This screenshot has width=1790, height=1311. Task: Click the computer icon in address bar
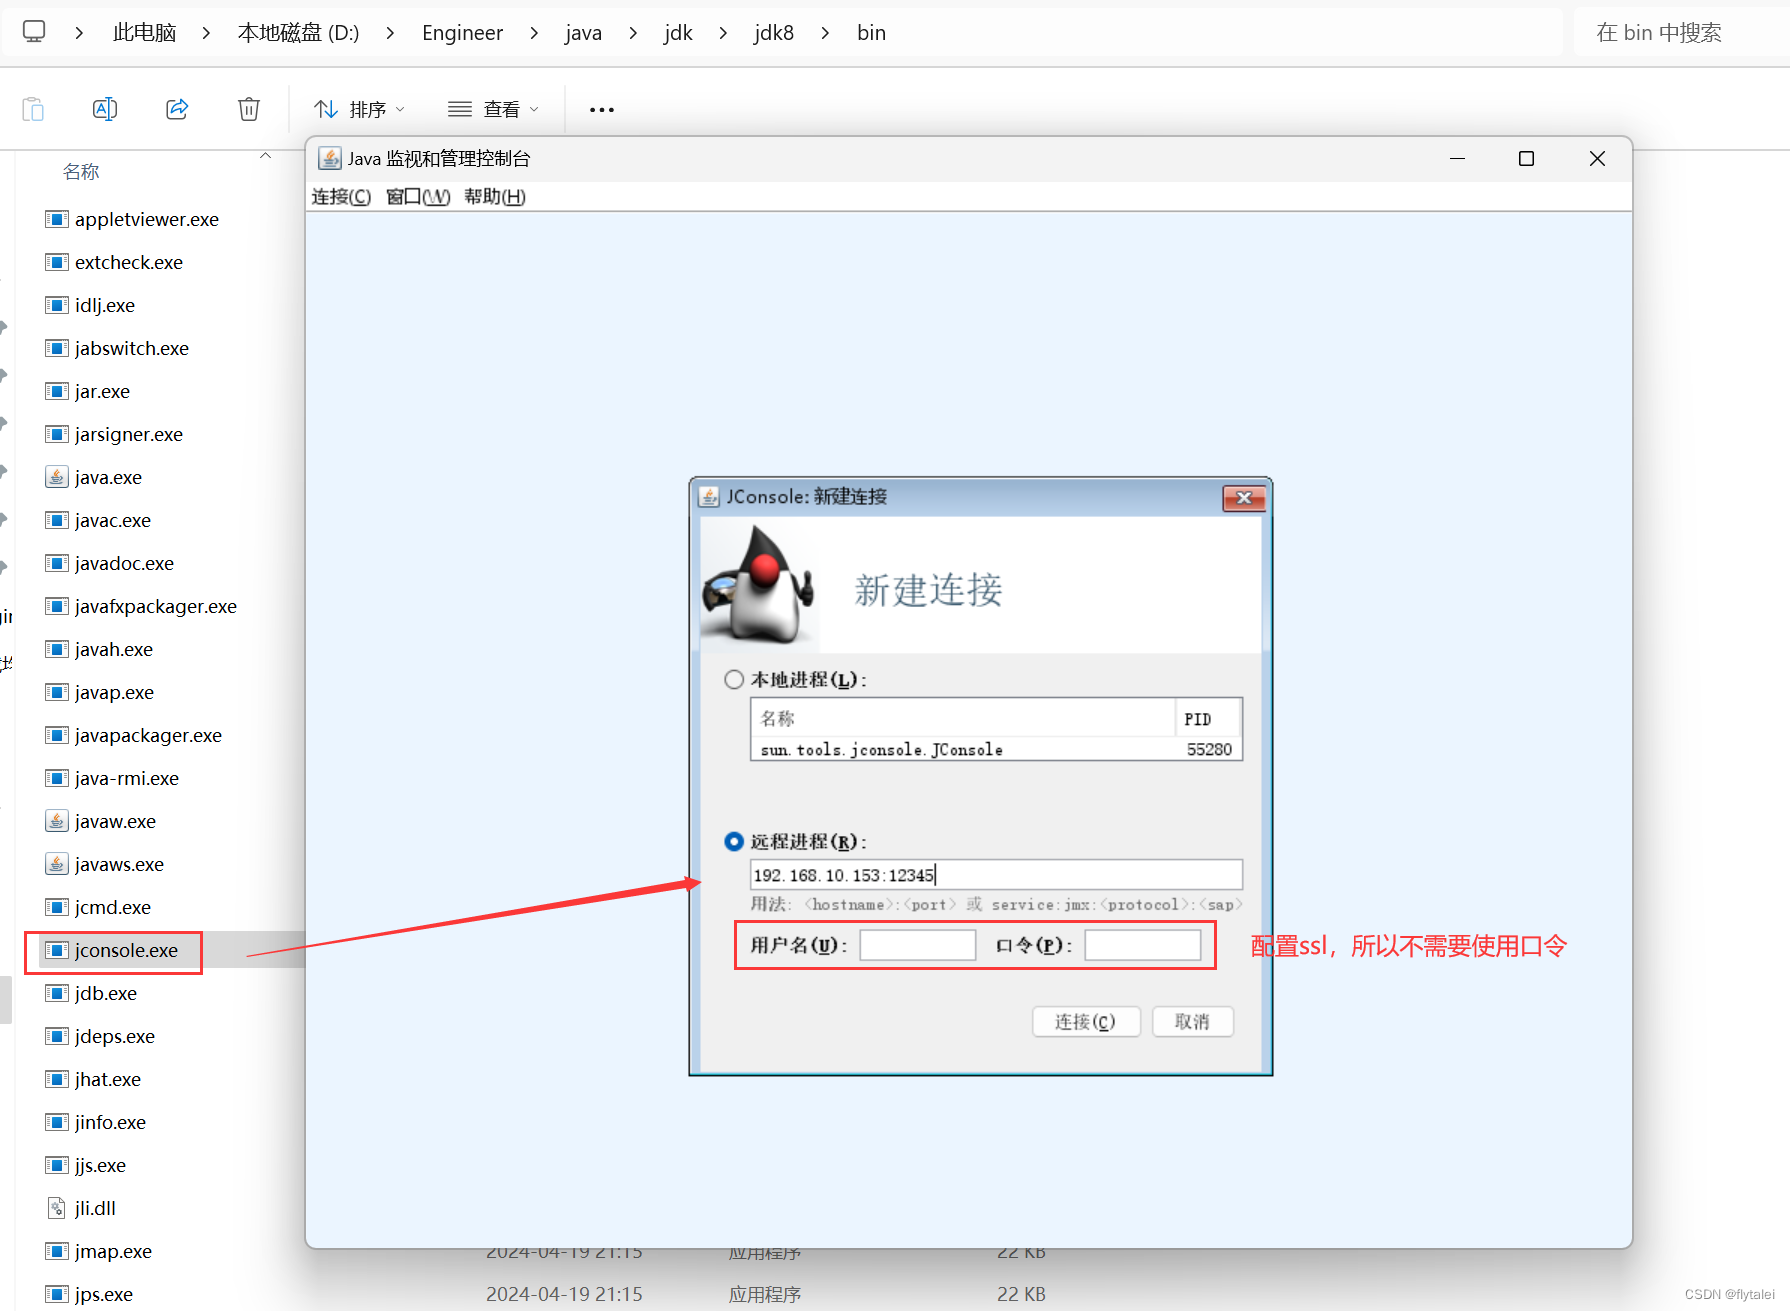[34, 32]
